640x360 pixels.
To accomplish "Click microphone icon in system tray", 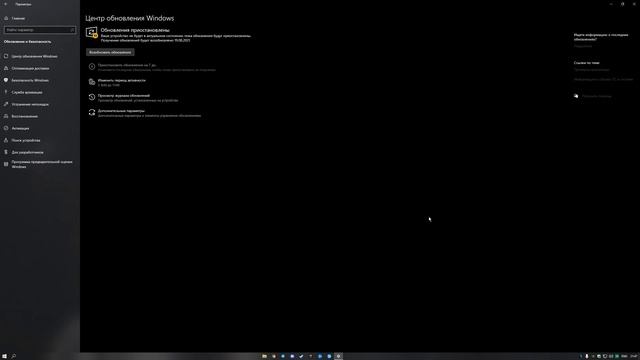I will [x=587, y=356].
